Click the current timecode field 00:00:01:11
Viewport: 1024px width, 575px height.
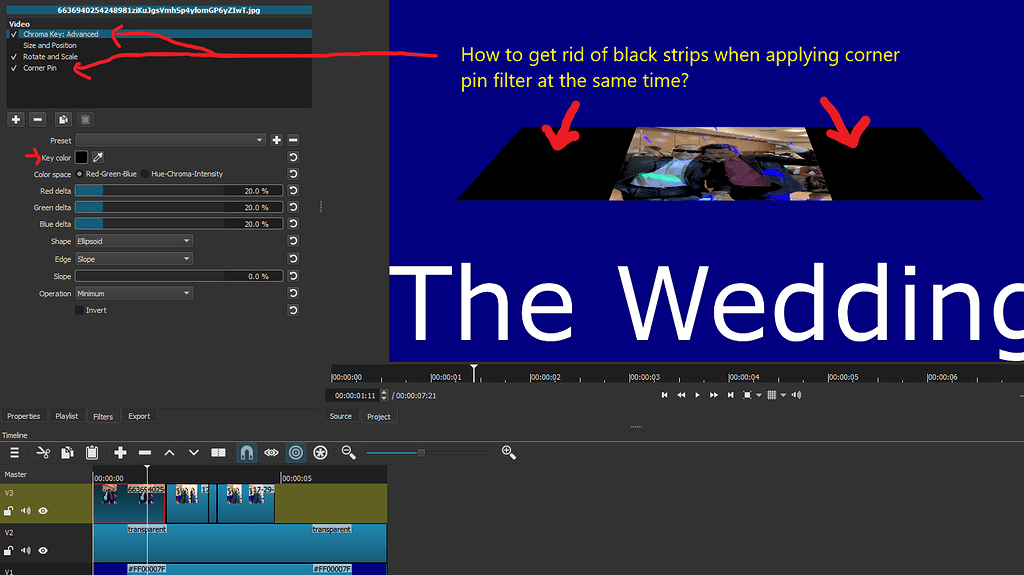355,395
